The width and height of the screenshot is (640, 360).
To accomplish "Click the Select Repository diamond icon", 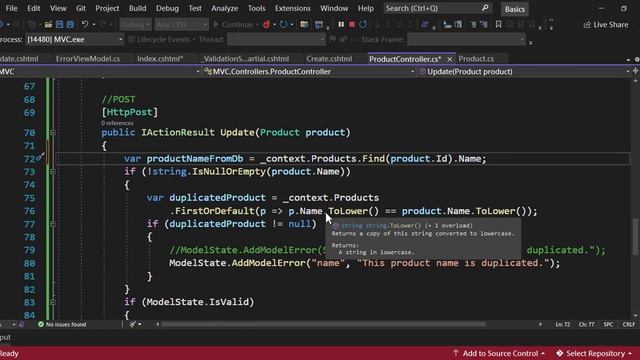I will coord(560,353).
